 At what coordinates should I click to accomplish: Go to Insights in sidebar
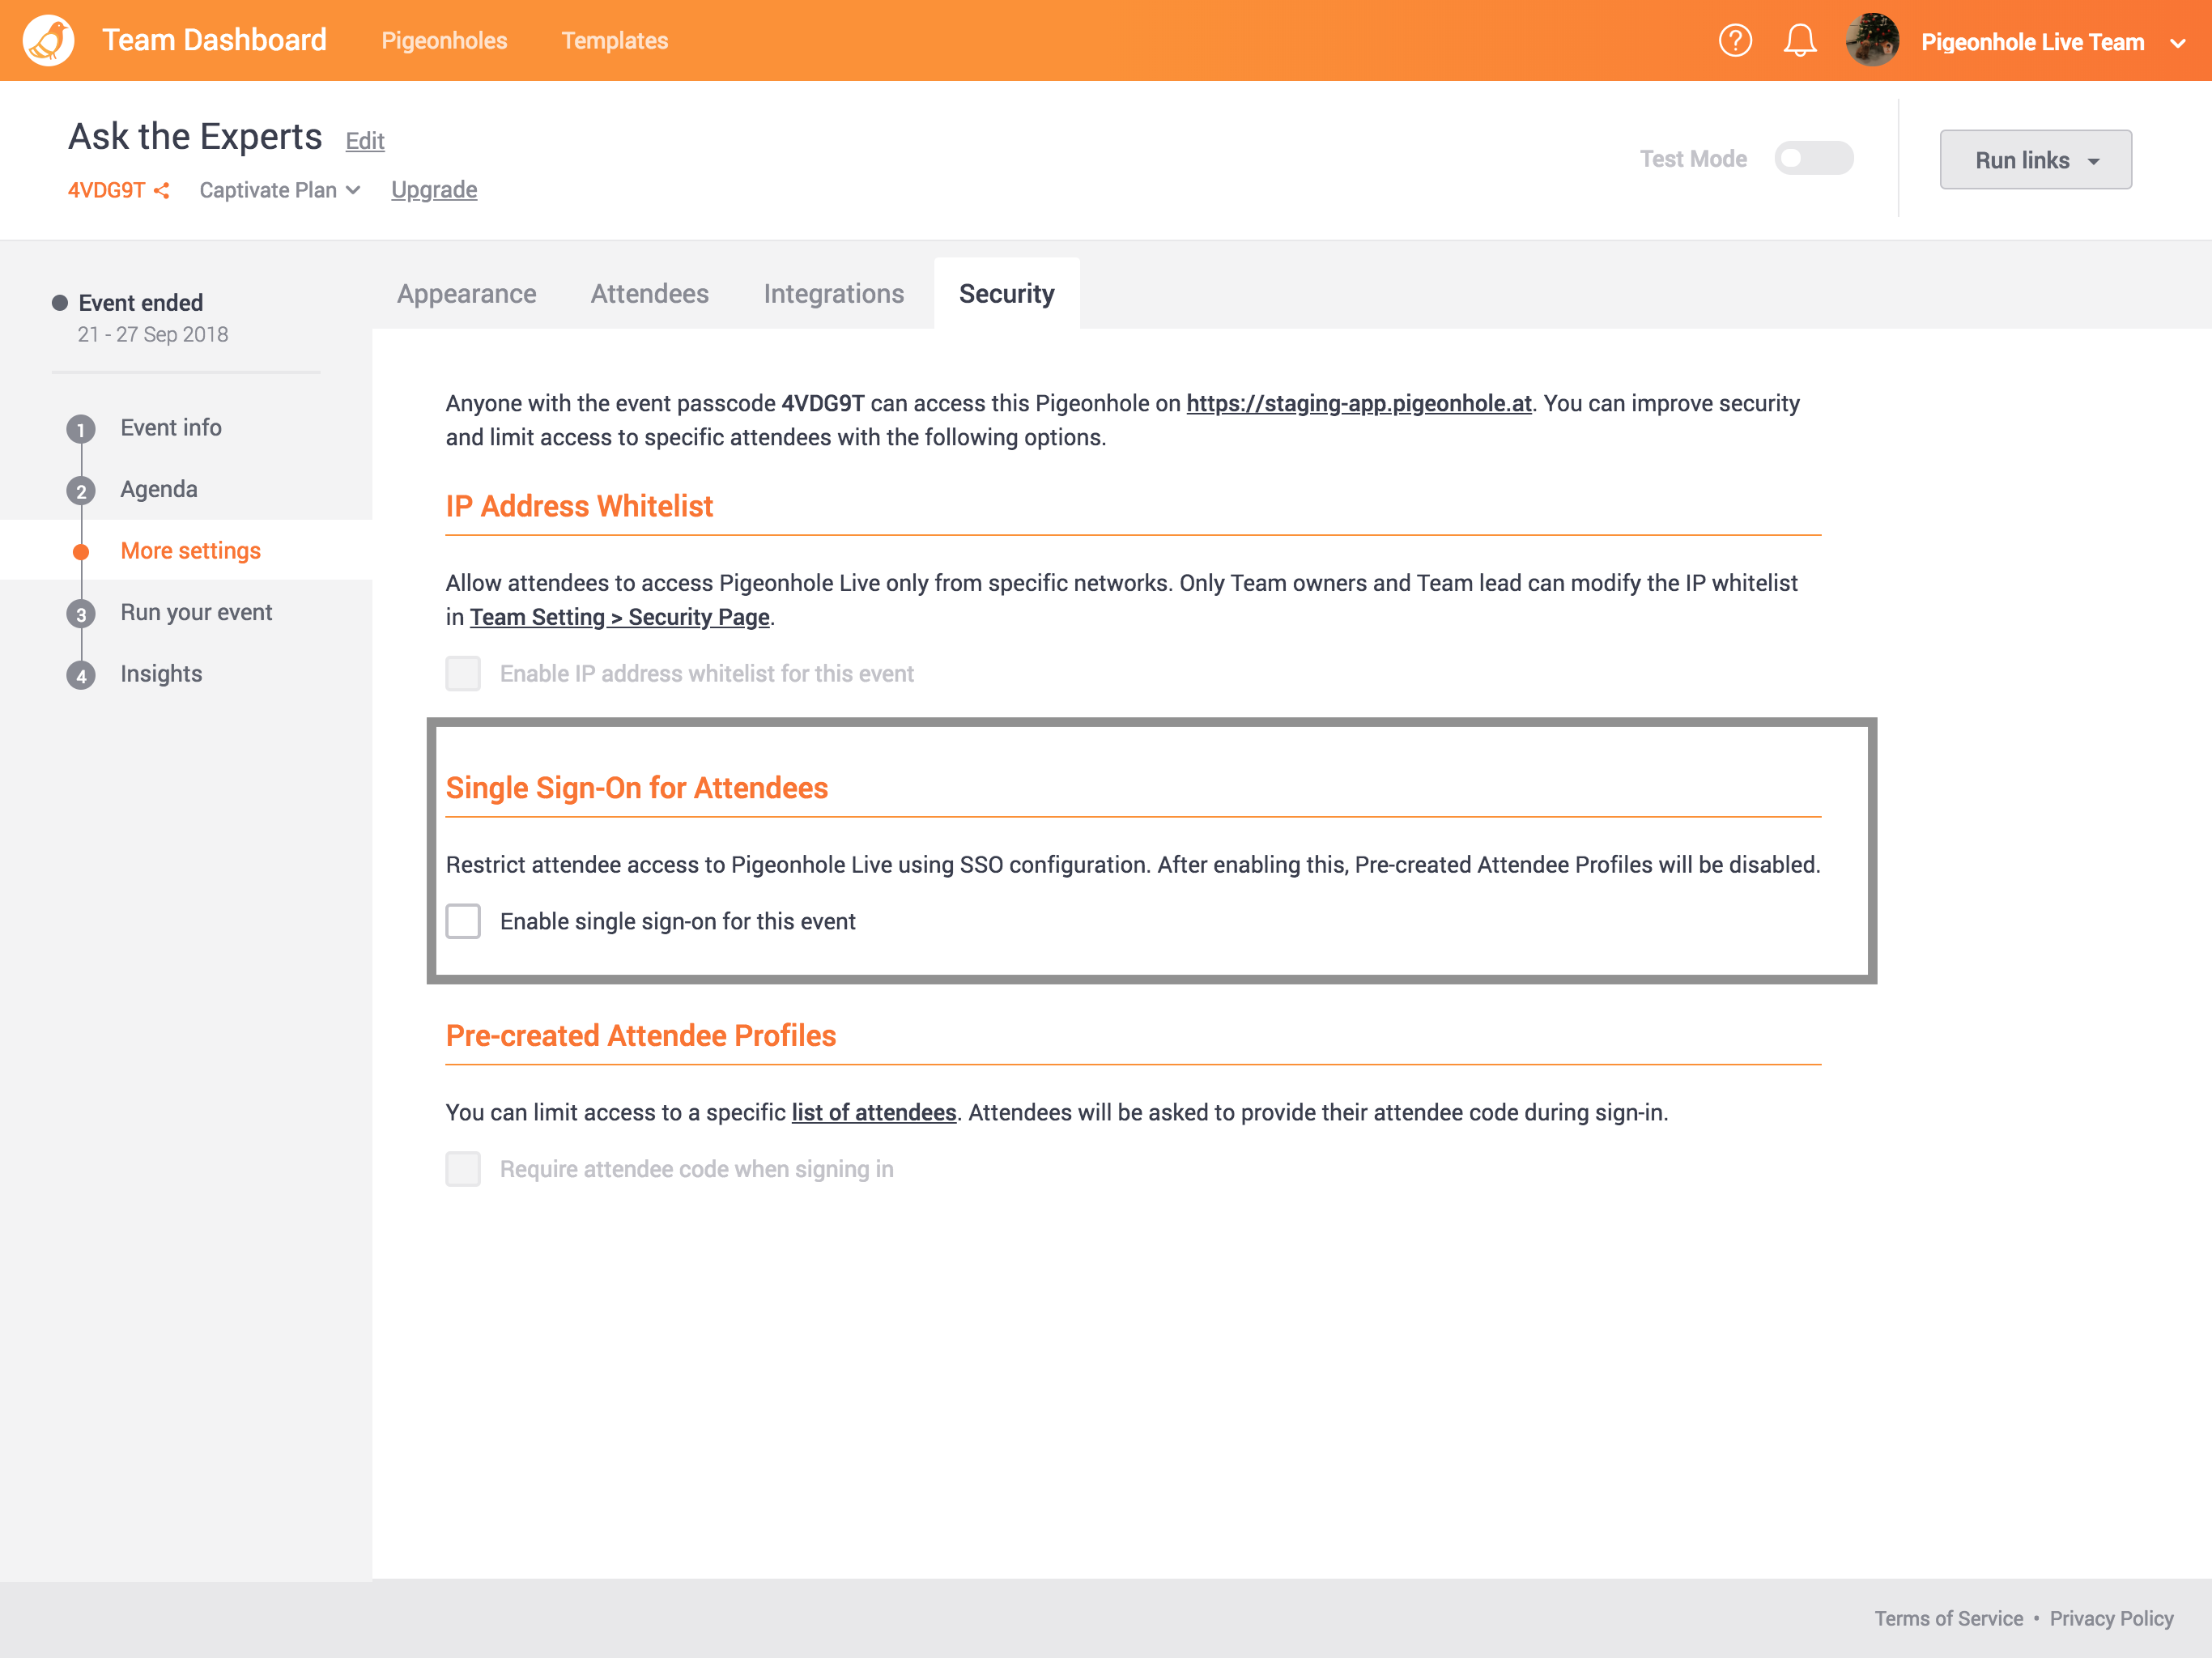[x=162, y=674]
